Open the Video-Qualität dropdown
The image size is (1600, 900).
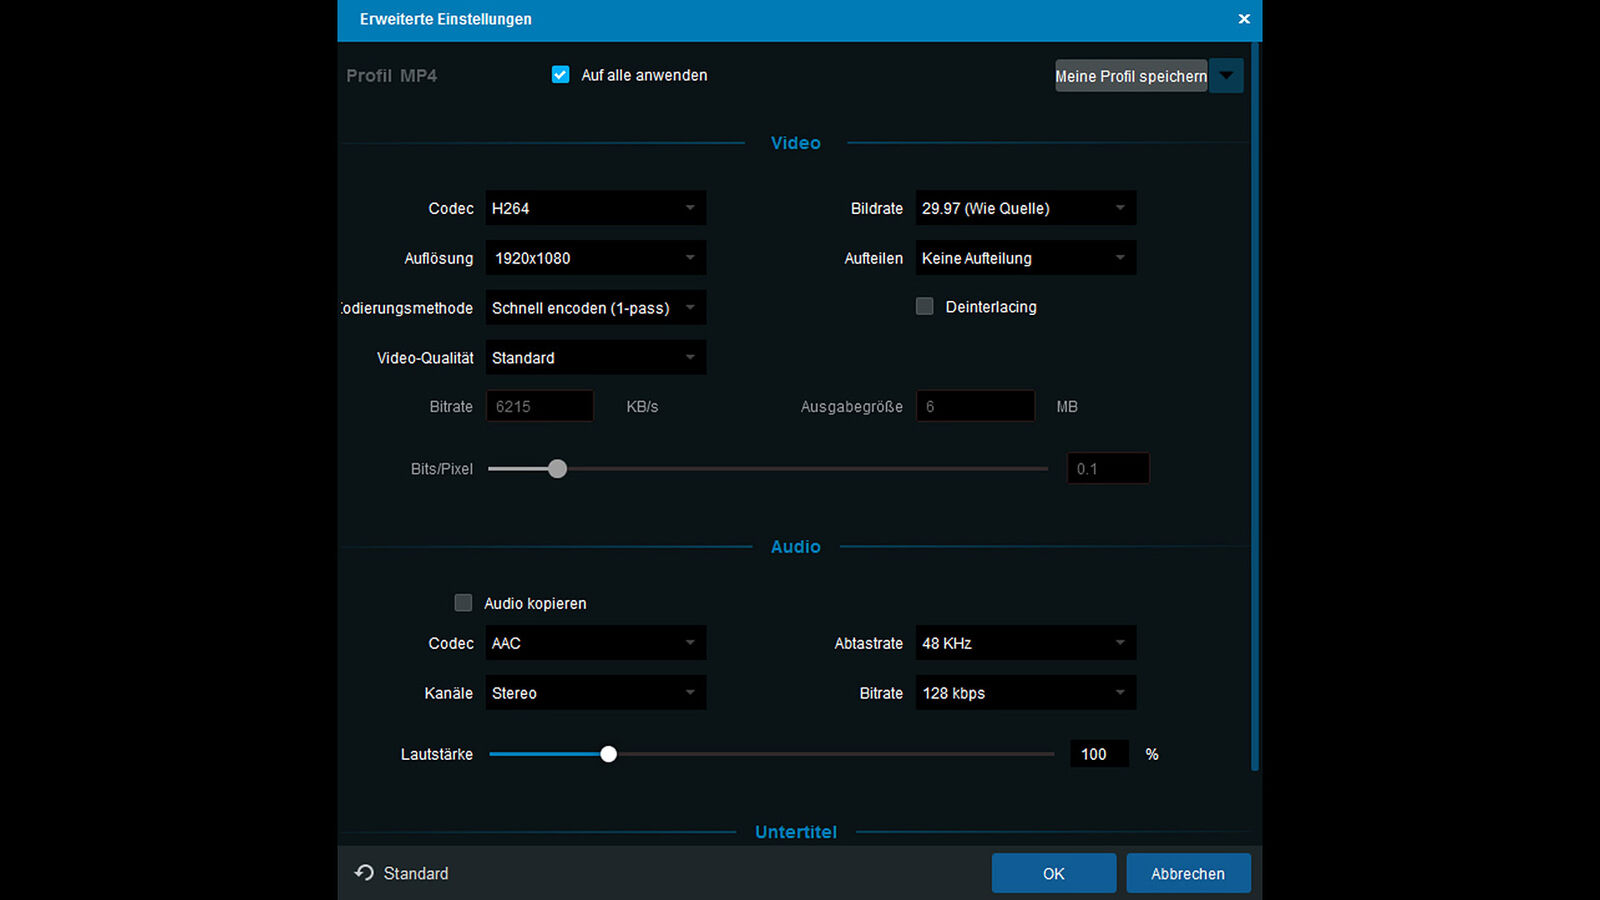pos(595,357)
